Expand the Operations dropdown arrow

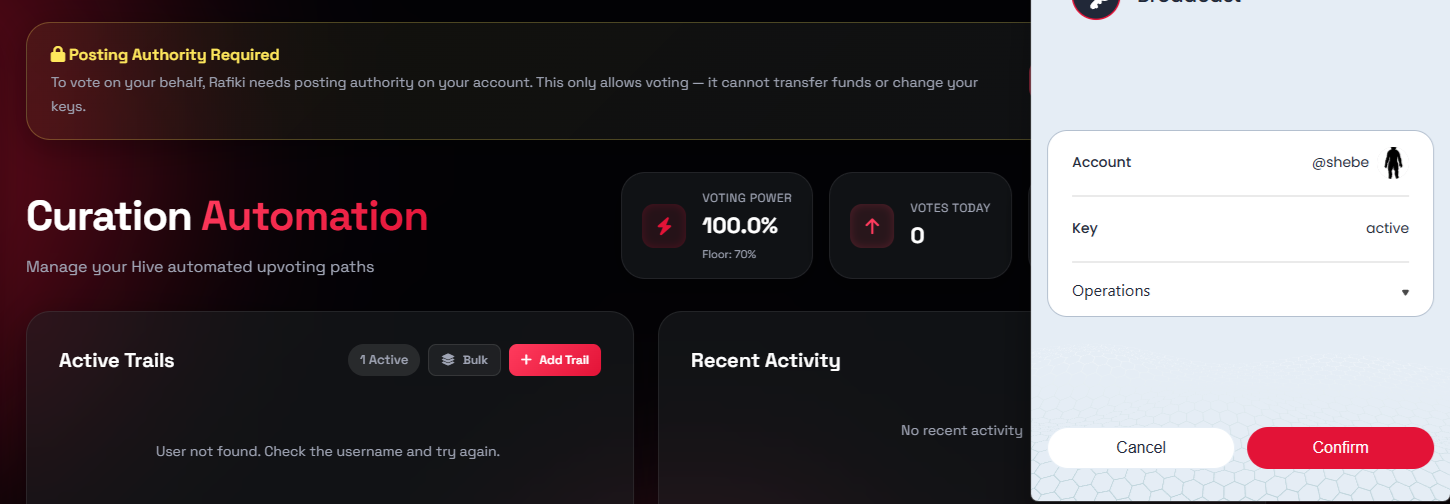pos(1405,292)
